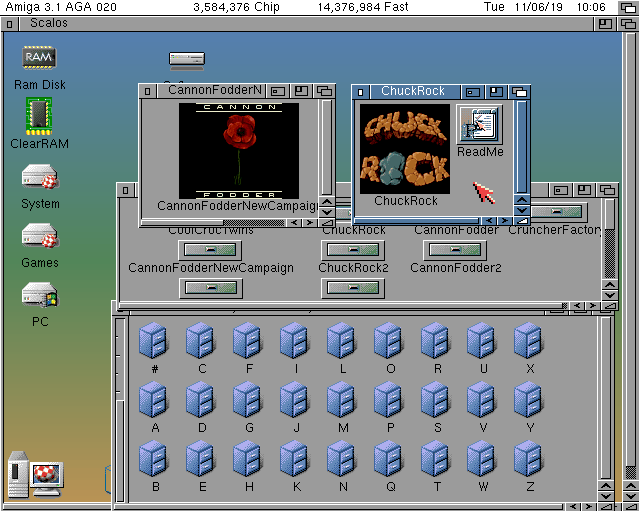Open the H drawer folder
The width and height of the screenshot is (639, 511).
pyautogui.click(x=247, y=458)
